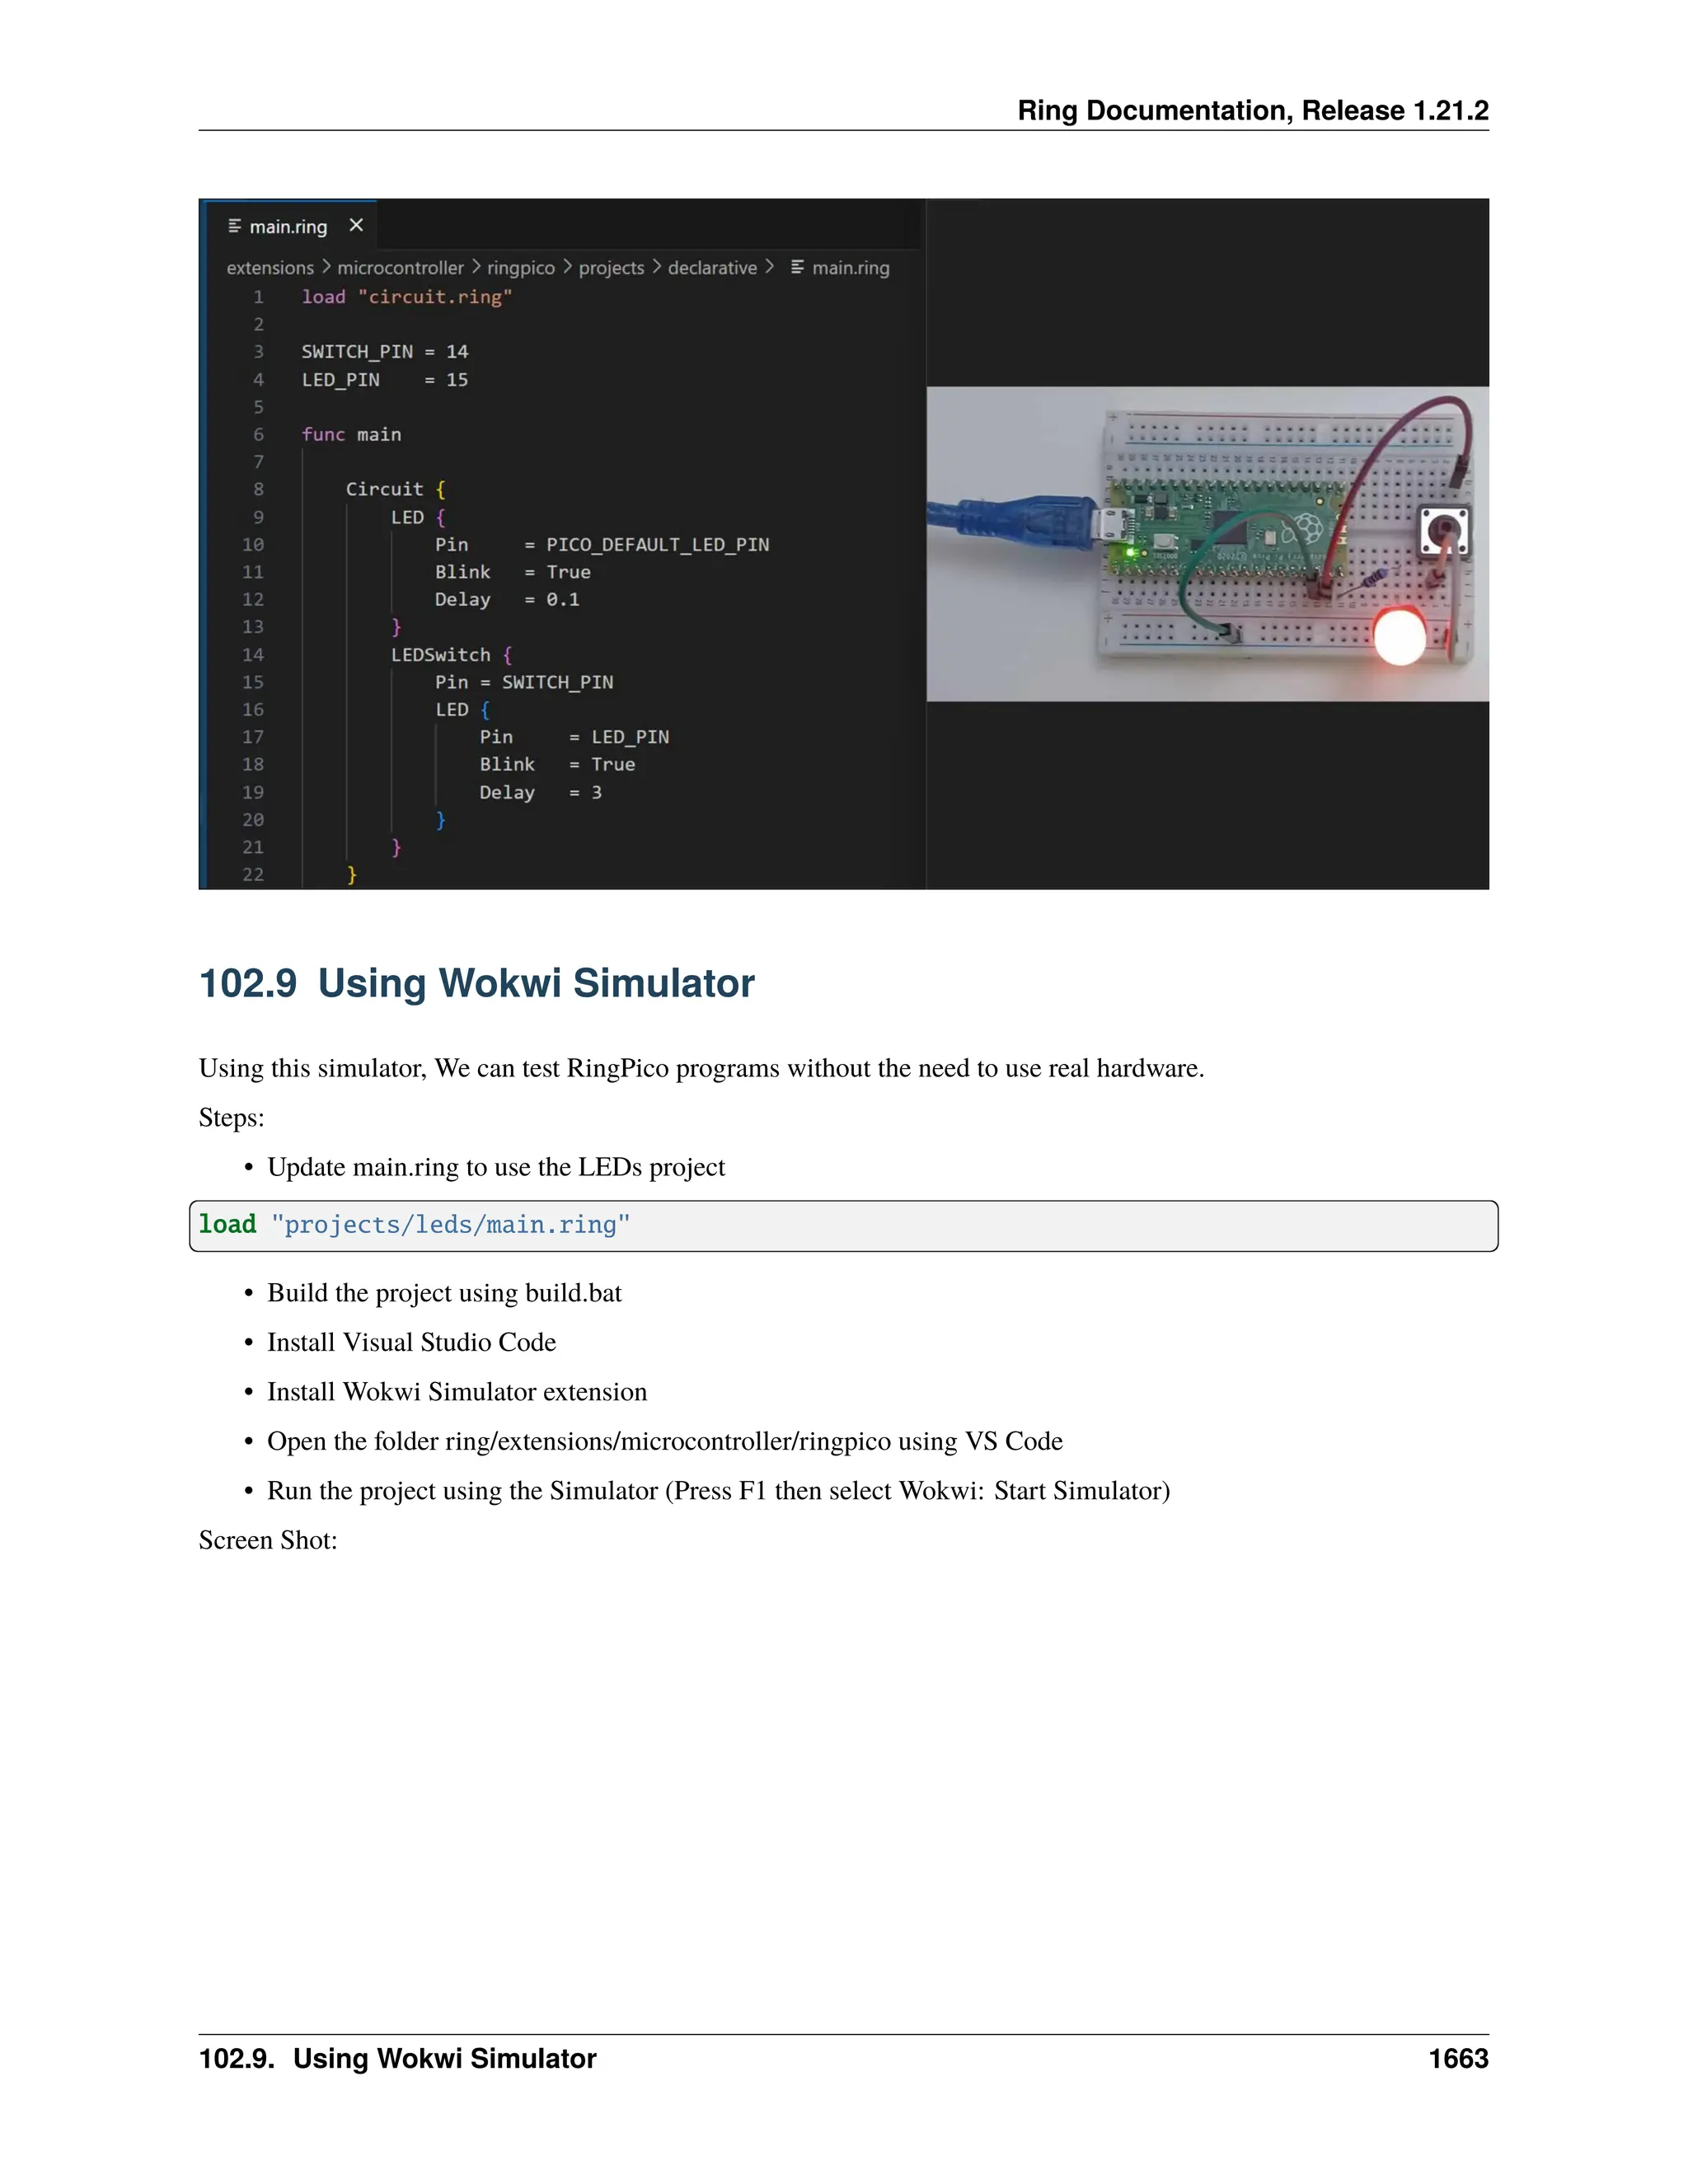Image resolution: width=1688 pixels, height=2184 pixels.
Task: Click the file icon before main.ring in the breadcrumb
Action: point(797,267)
